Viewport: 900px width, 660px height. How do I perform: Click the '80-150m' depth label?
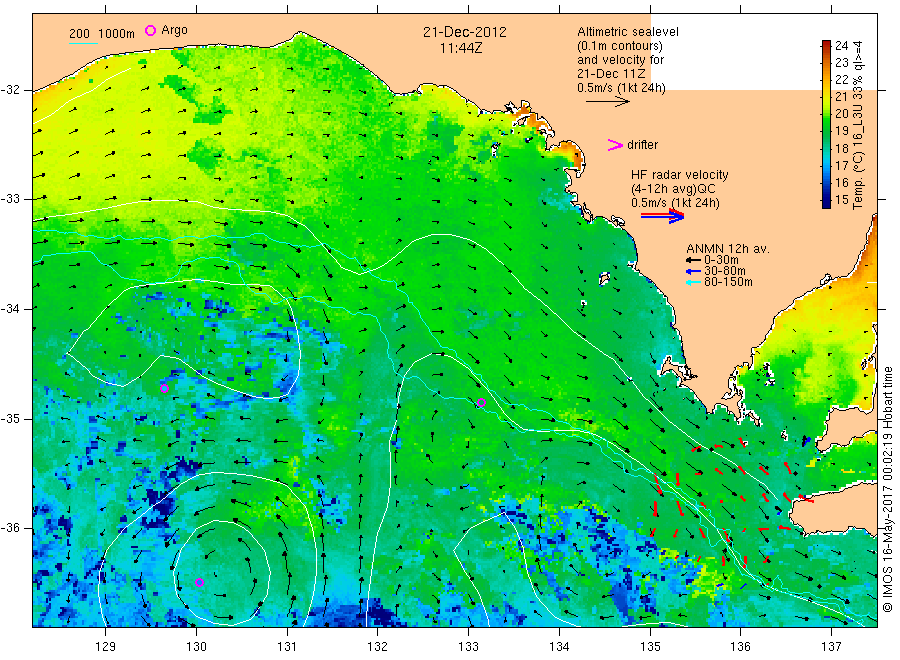point(728,282)
